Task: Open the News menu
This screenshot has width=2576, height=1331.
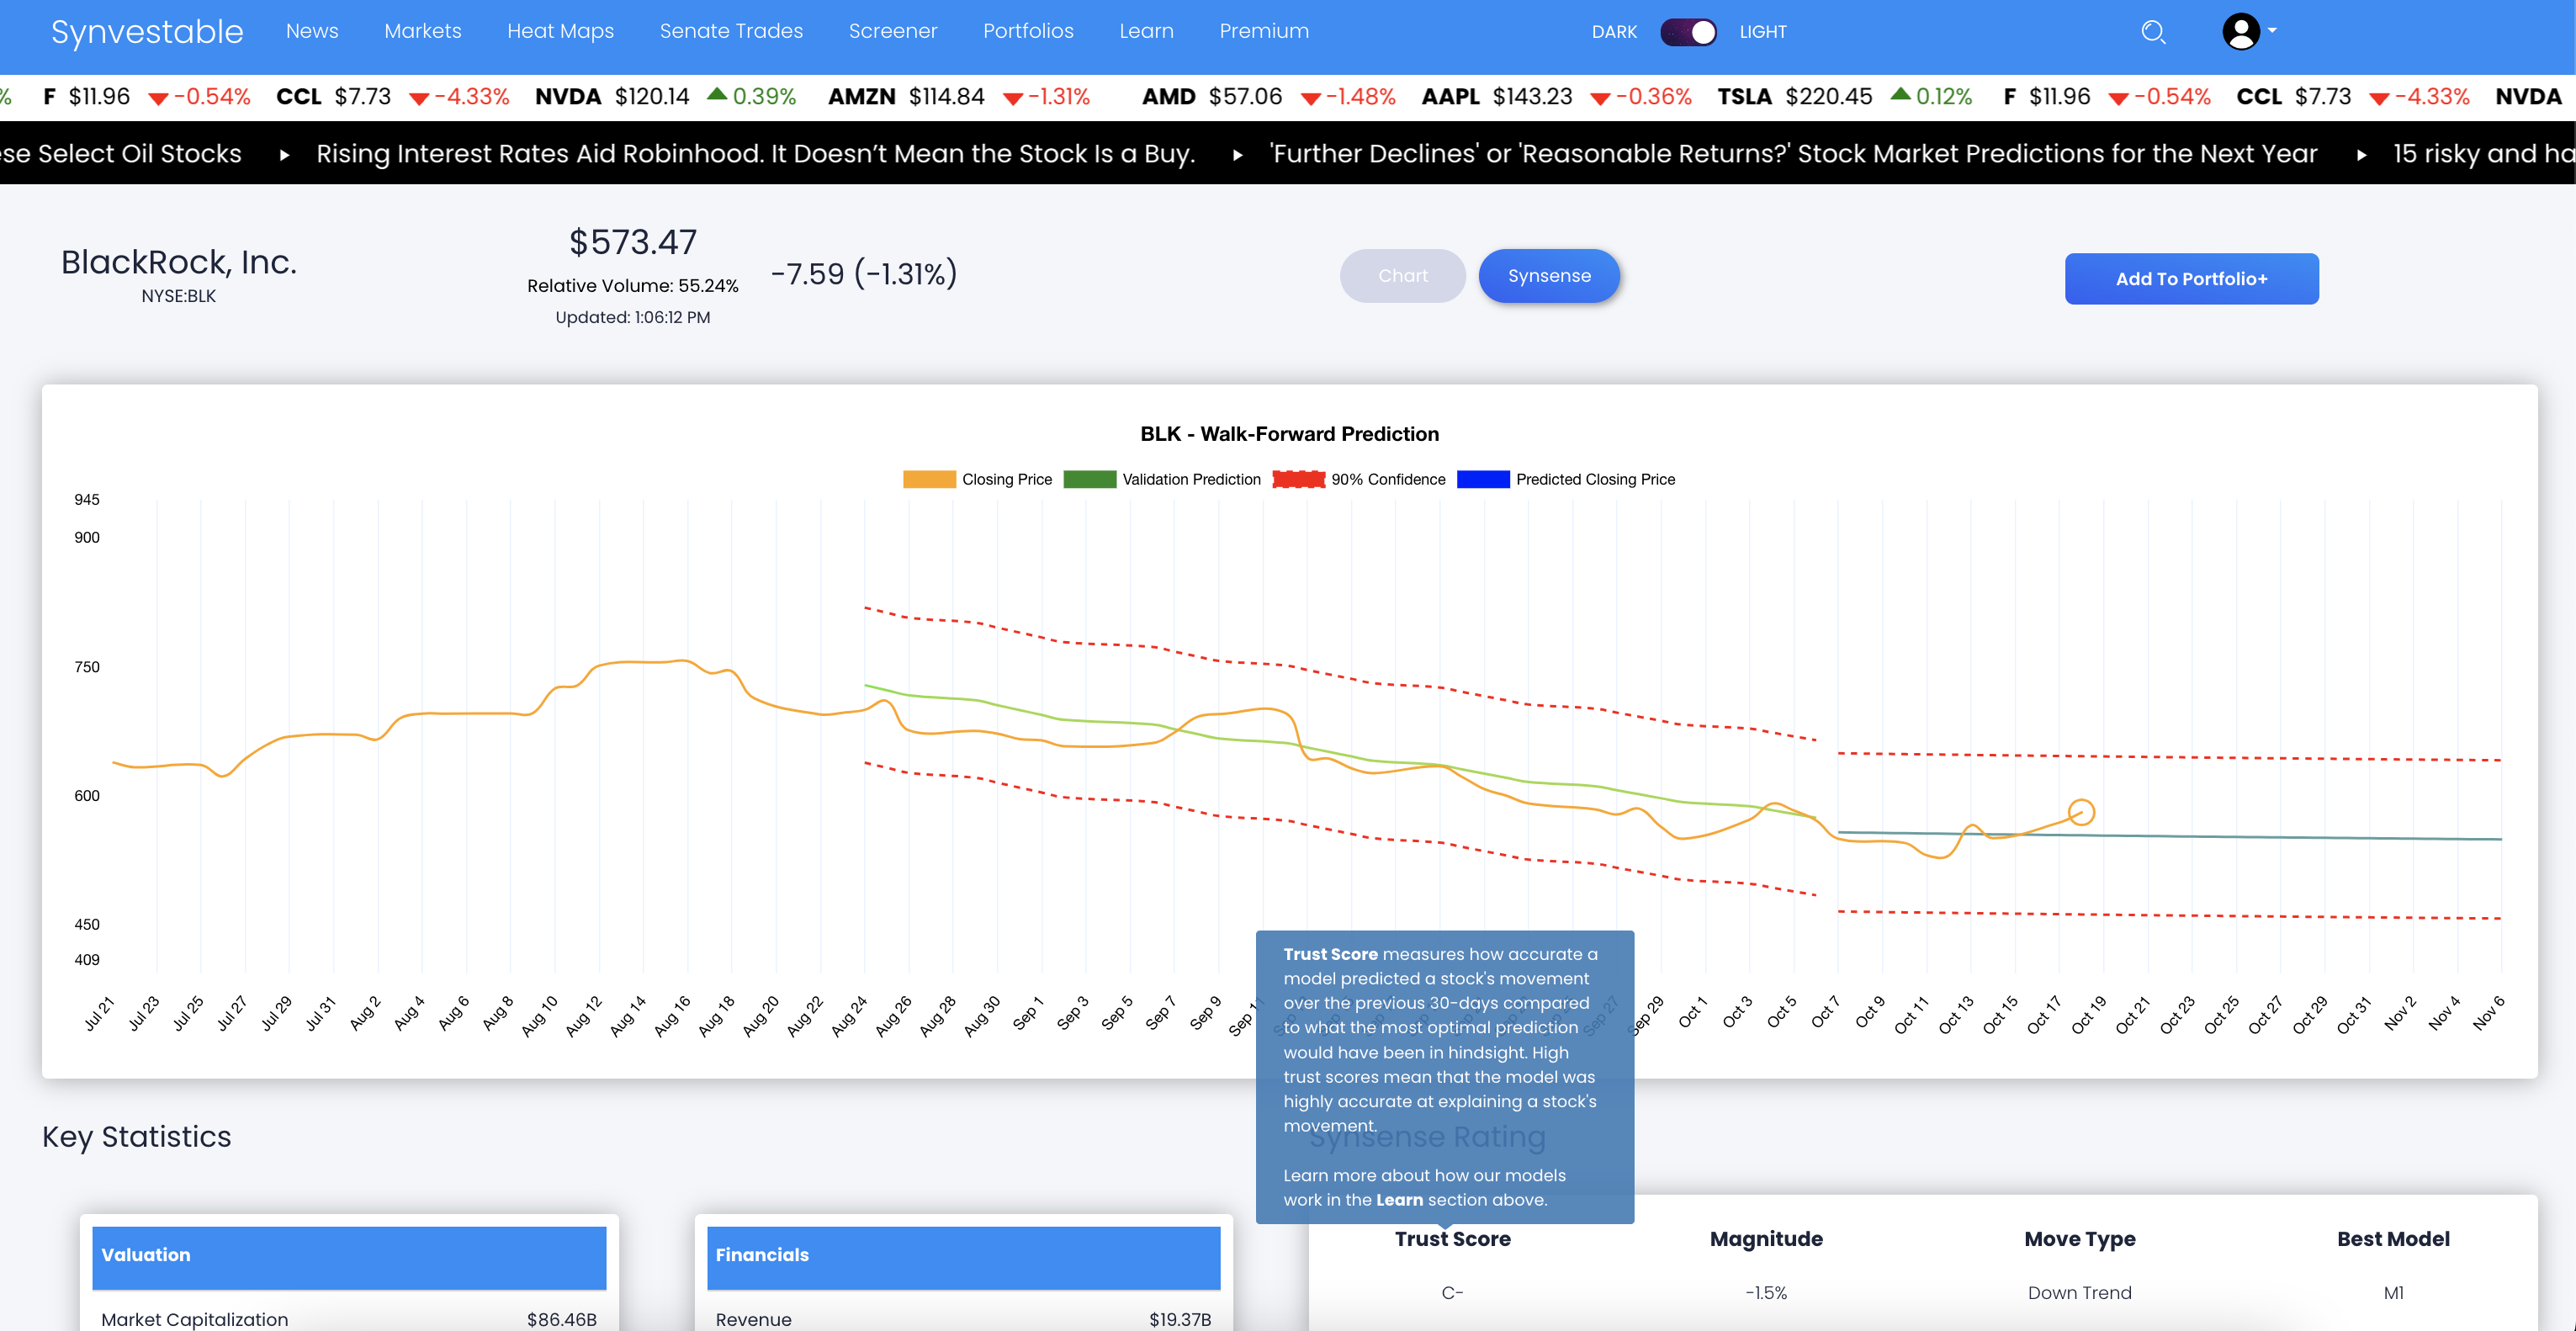Action: (x=312, y=31)
